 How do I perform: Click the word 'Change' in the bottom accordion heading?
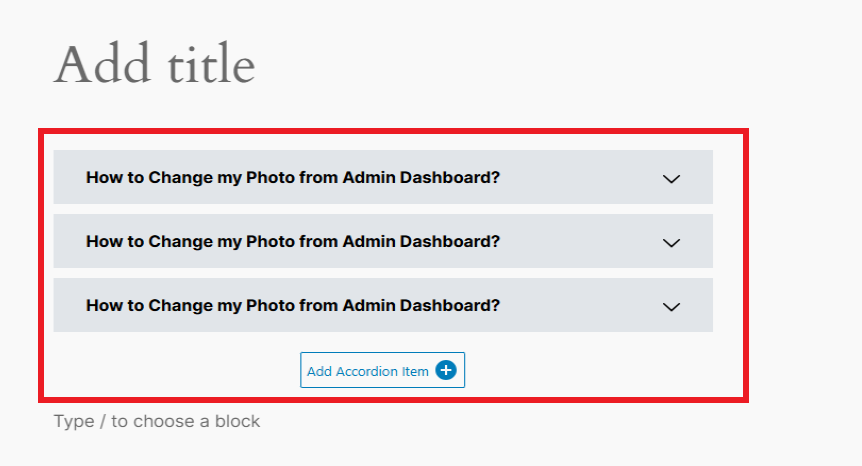180,306
